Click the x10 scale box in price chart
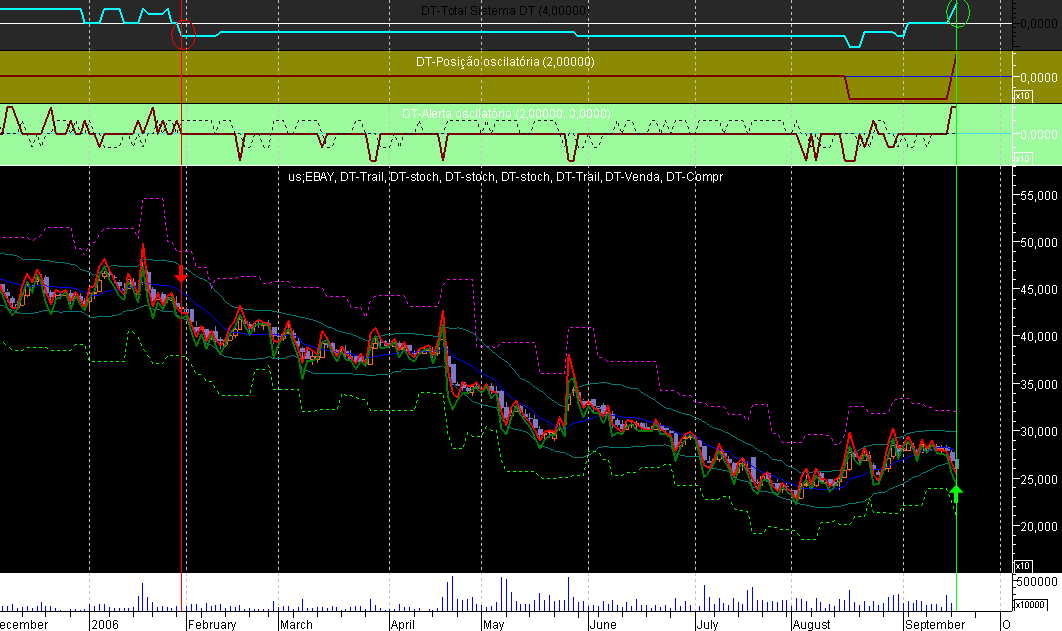The image size is (1062, 631). point(1023,566)
